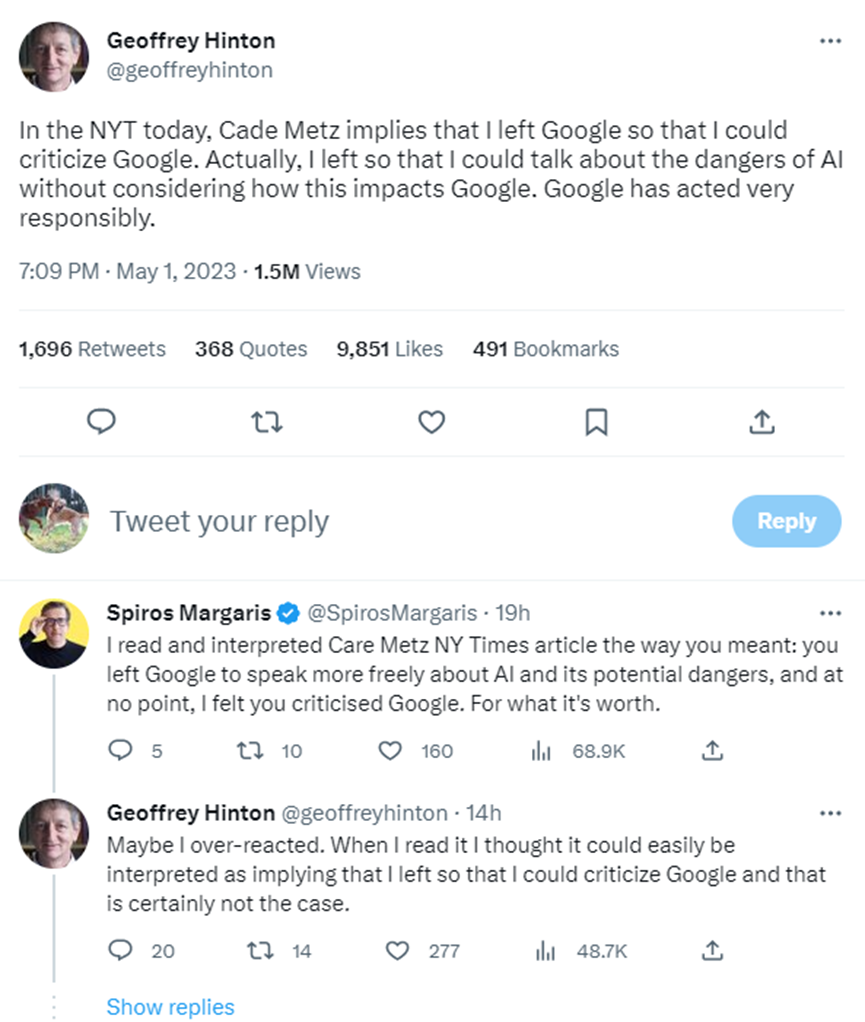The width and height of the screenshot is (865, 1022).
Task: View analytics for Spiros Margaris reply
Action: [x=541, y=750]
